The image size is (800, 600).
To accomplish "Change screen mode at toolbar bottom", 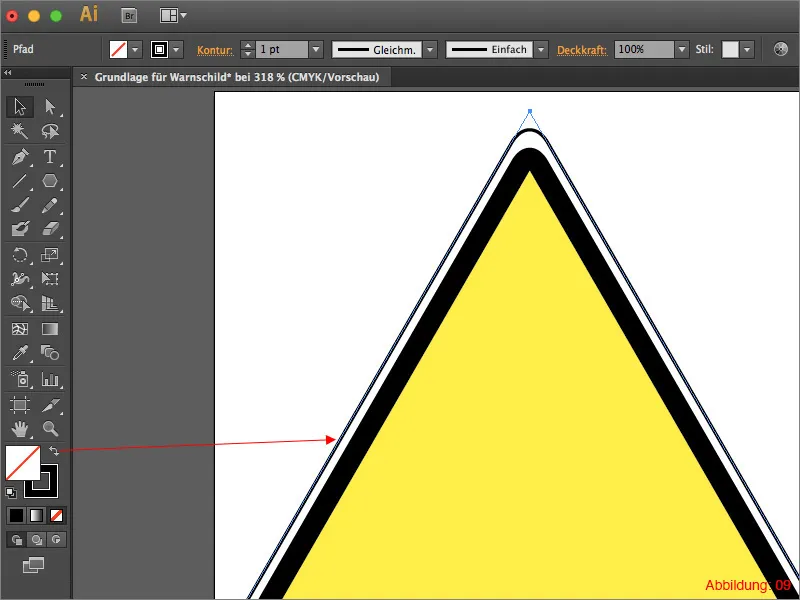I will pyautogui.click(x=34, y=565).
